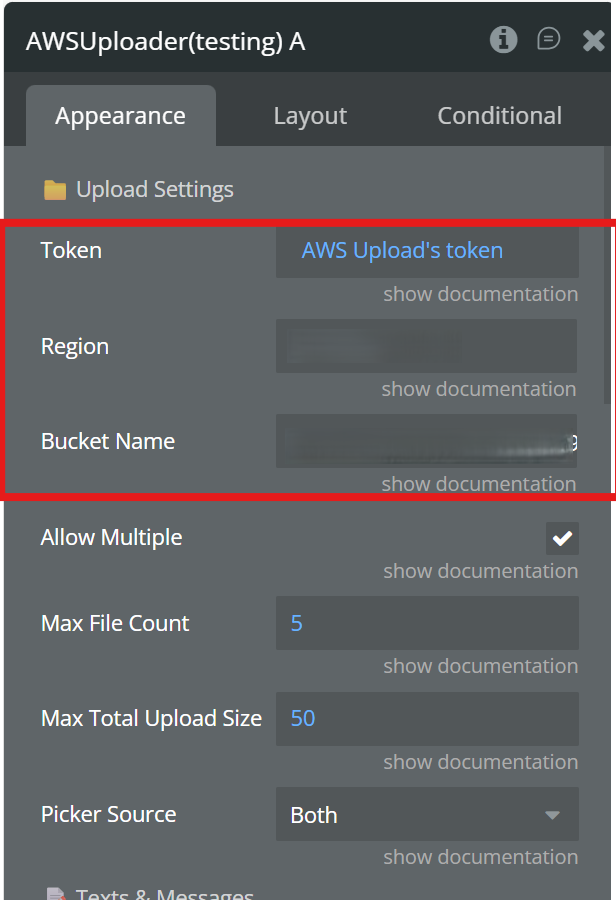Show documentation for Picker Source
Screen dimensions: 616x900
[x=480, y=857]
